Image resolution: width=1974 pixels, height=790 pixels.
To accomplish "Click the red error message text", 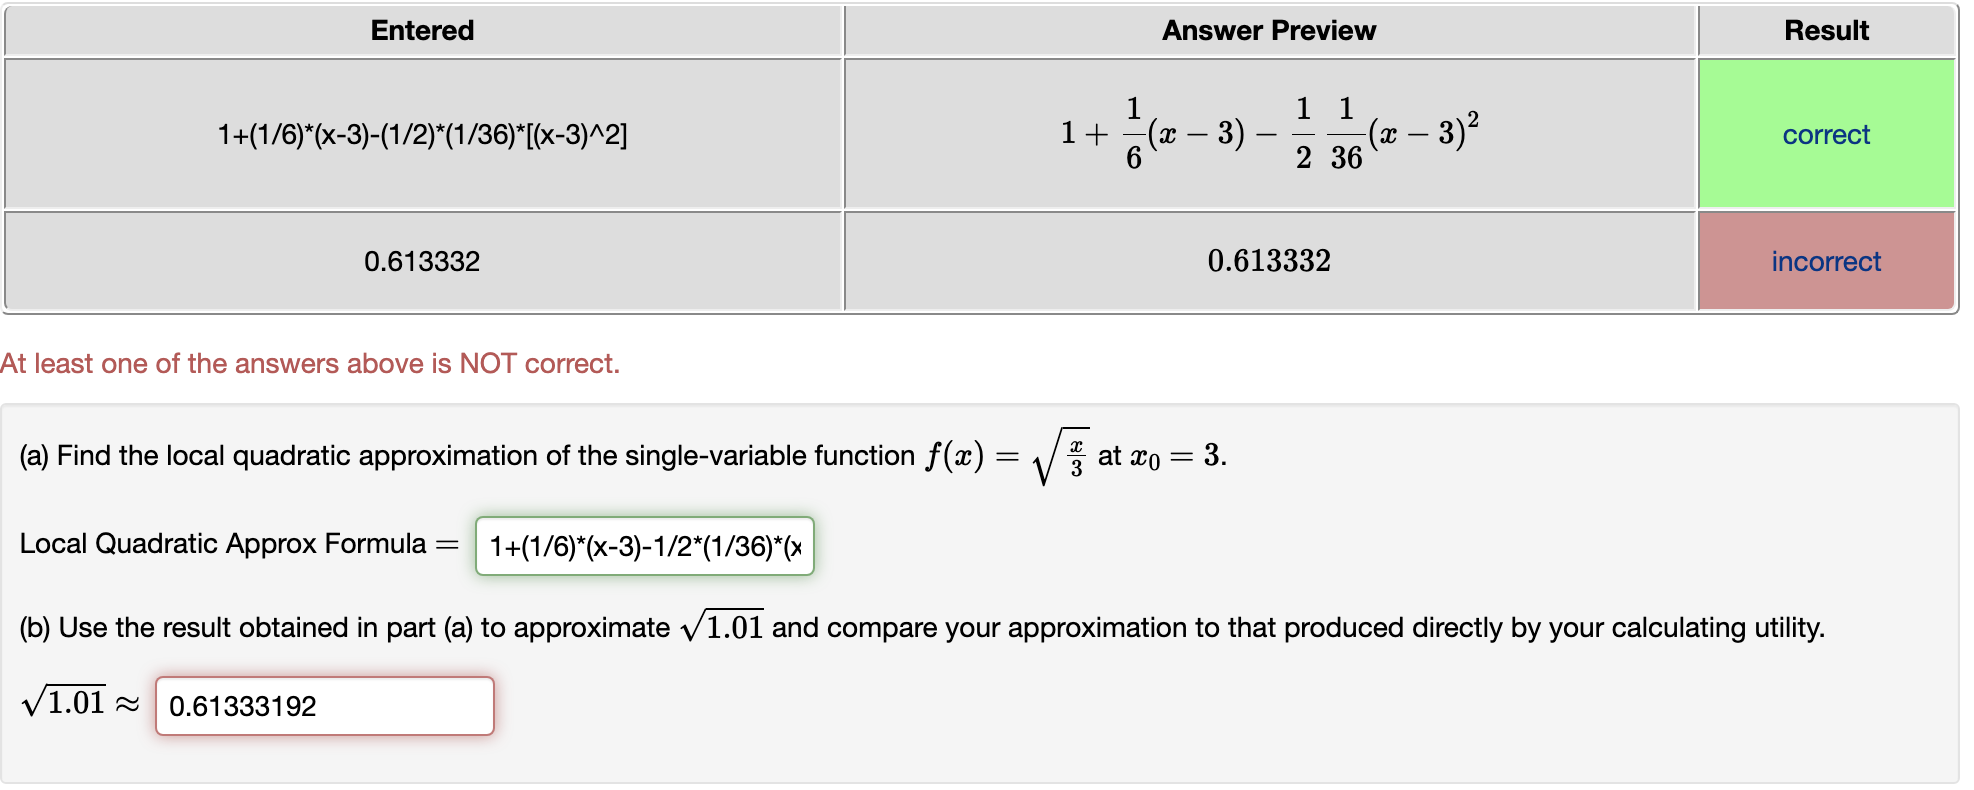I will (311, 363).
